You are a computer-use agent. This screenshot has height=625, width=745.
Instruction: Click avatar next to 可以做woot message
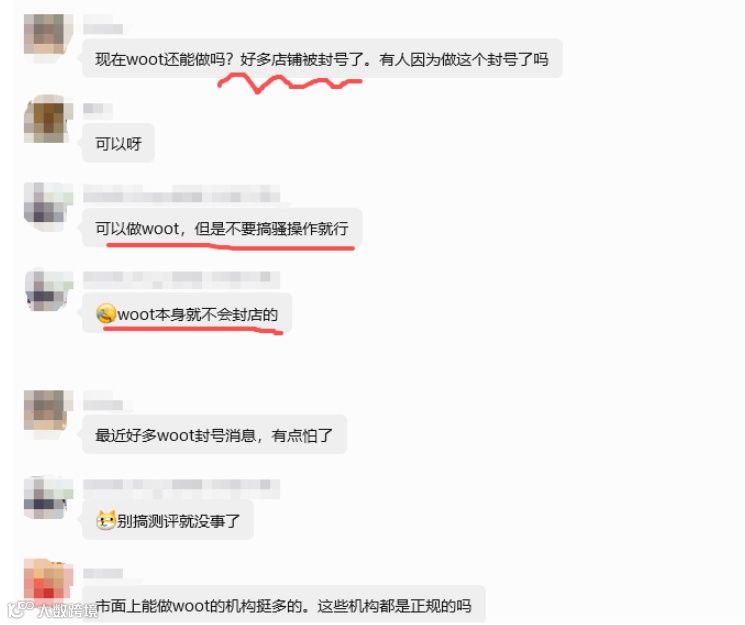click(48, 203)
